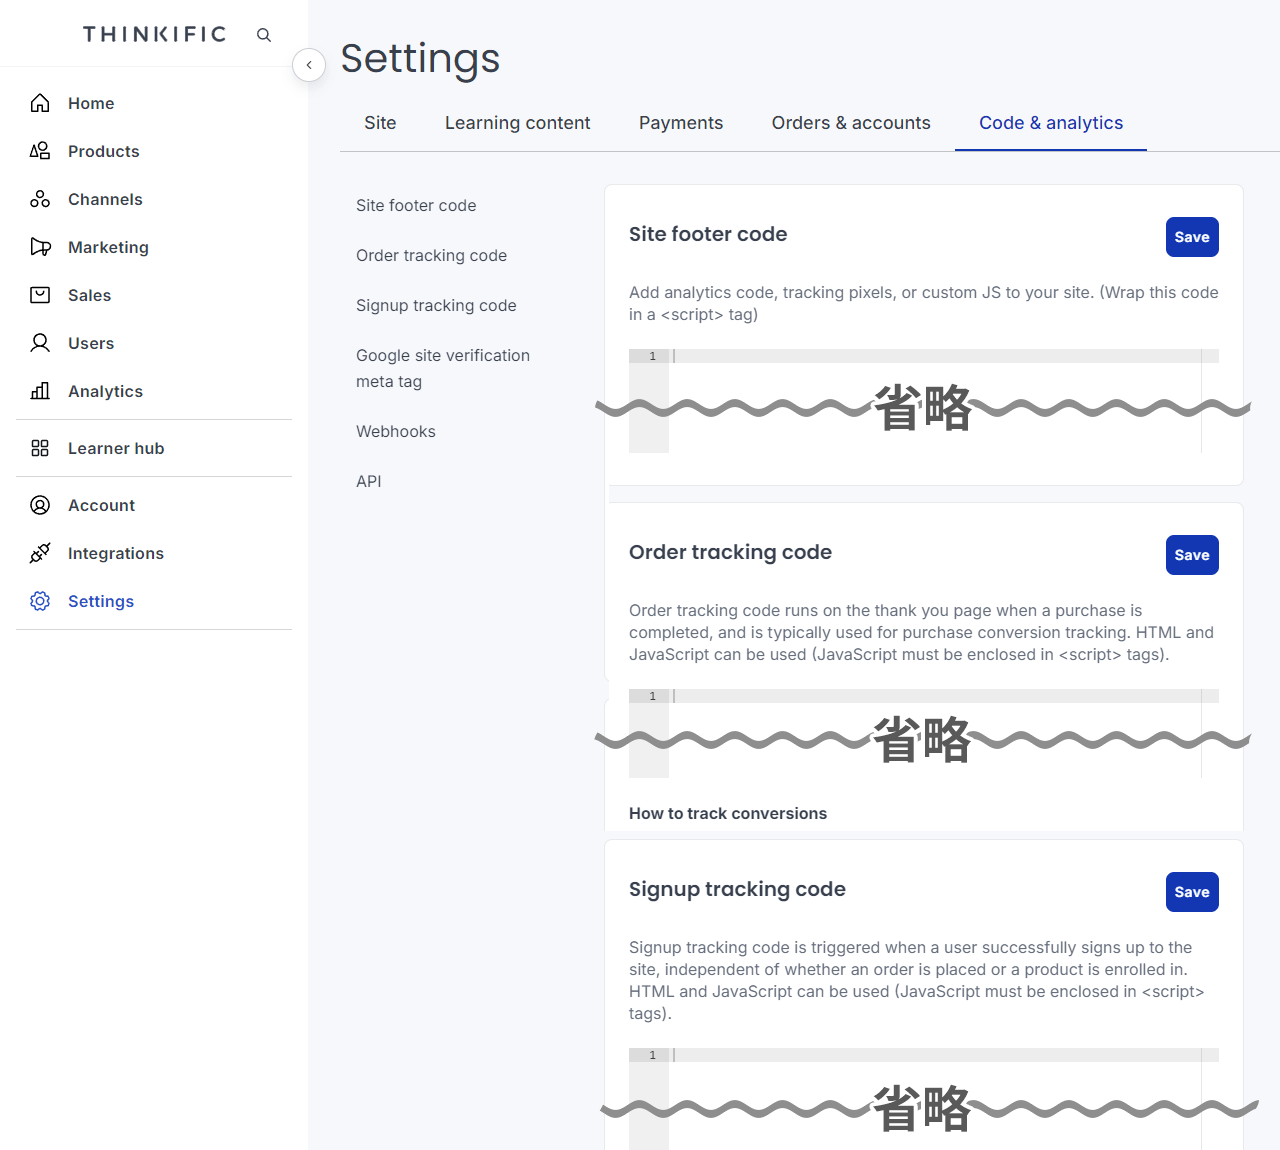Go to Orders & accounts tab

click(x=850, y=123)
